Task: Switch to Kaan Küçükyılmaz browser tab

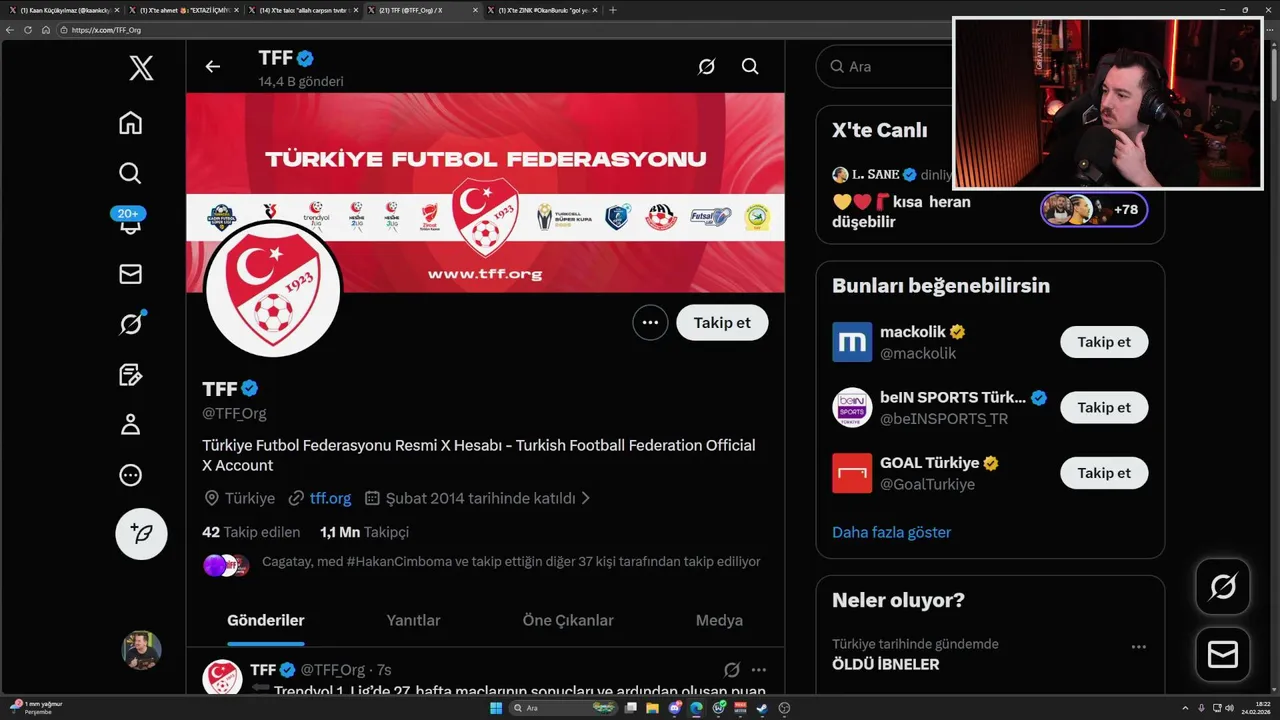Action: 63,10
